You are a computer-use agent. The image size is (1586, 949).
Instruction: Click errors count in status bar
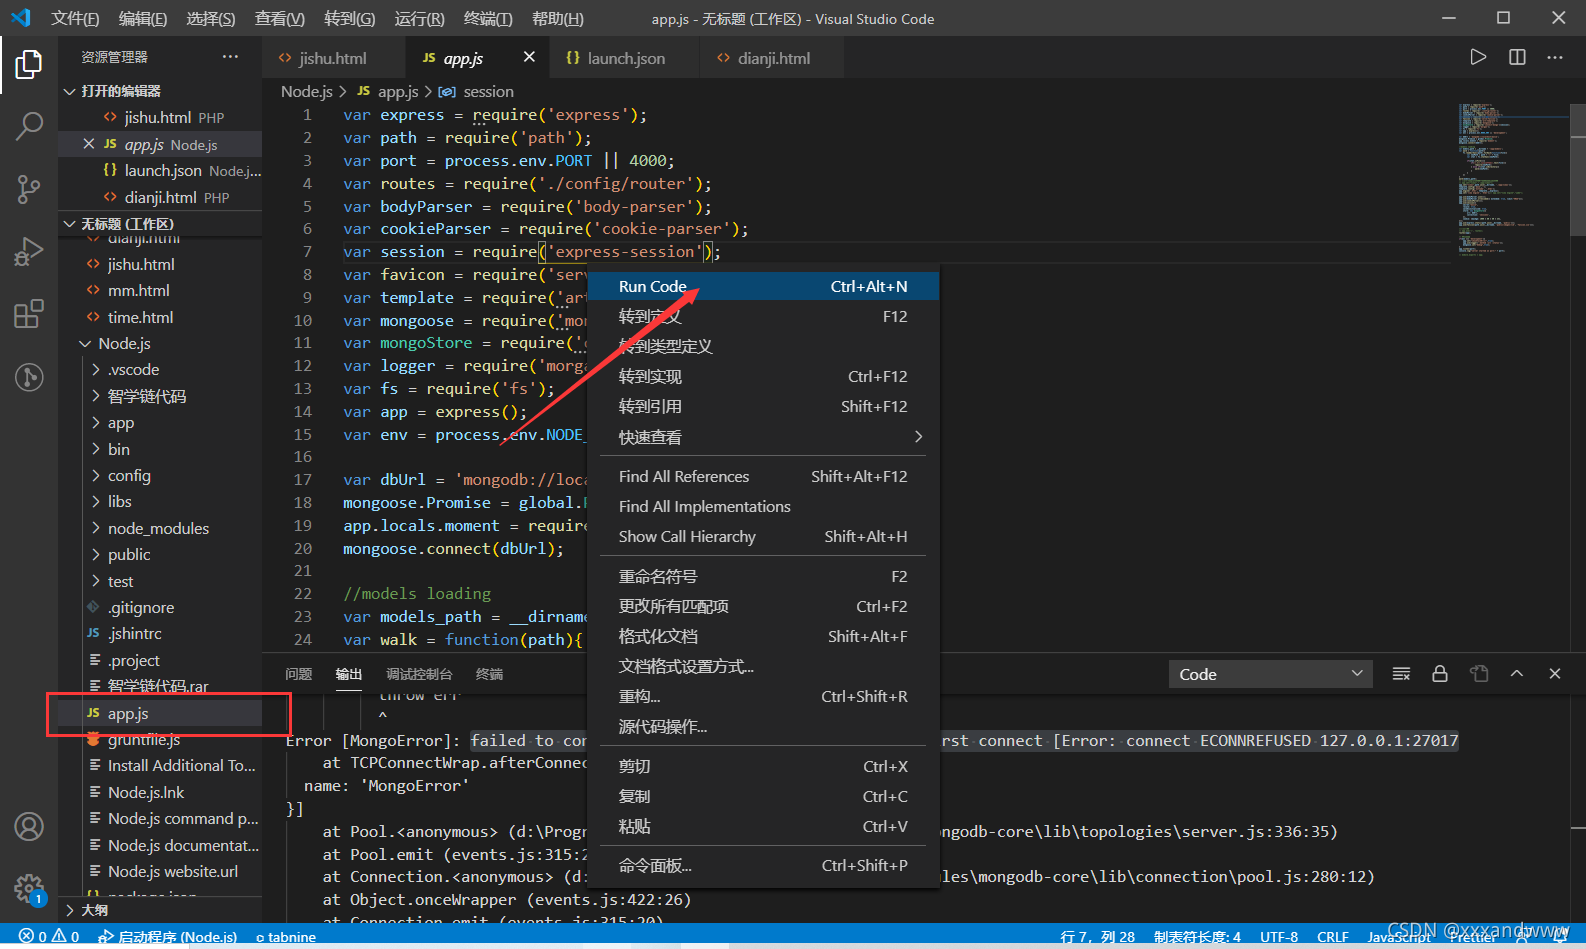(x=49, y=937)
